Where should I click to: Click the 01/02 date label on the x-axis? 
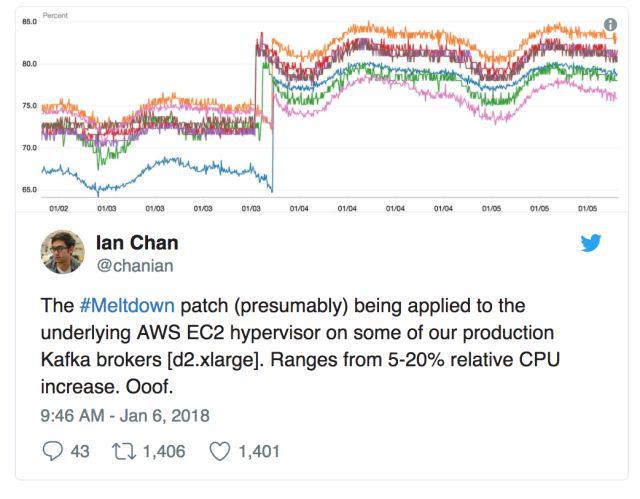tap(58, 208)
